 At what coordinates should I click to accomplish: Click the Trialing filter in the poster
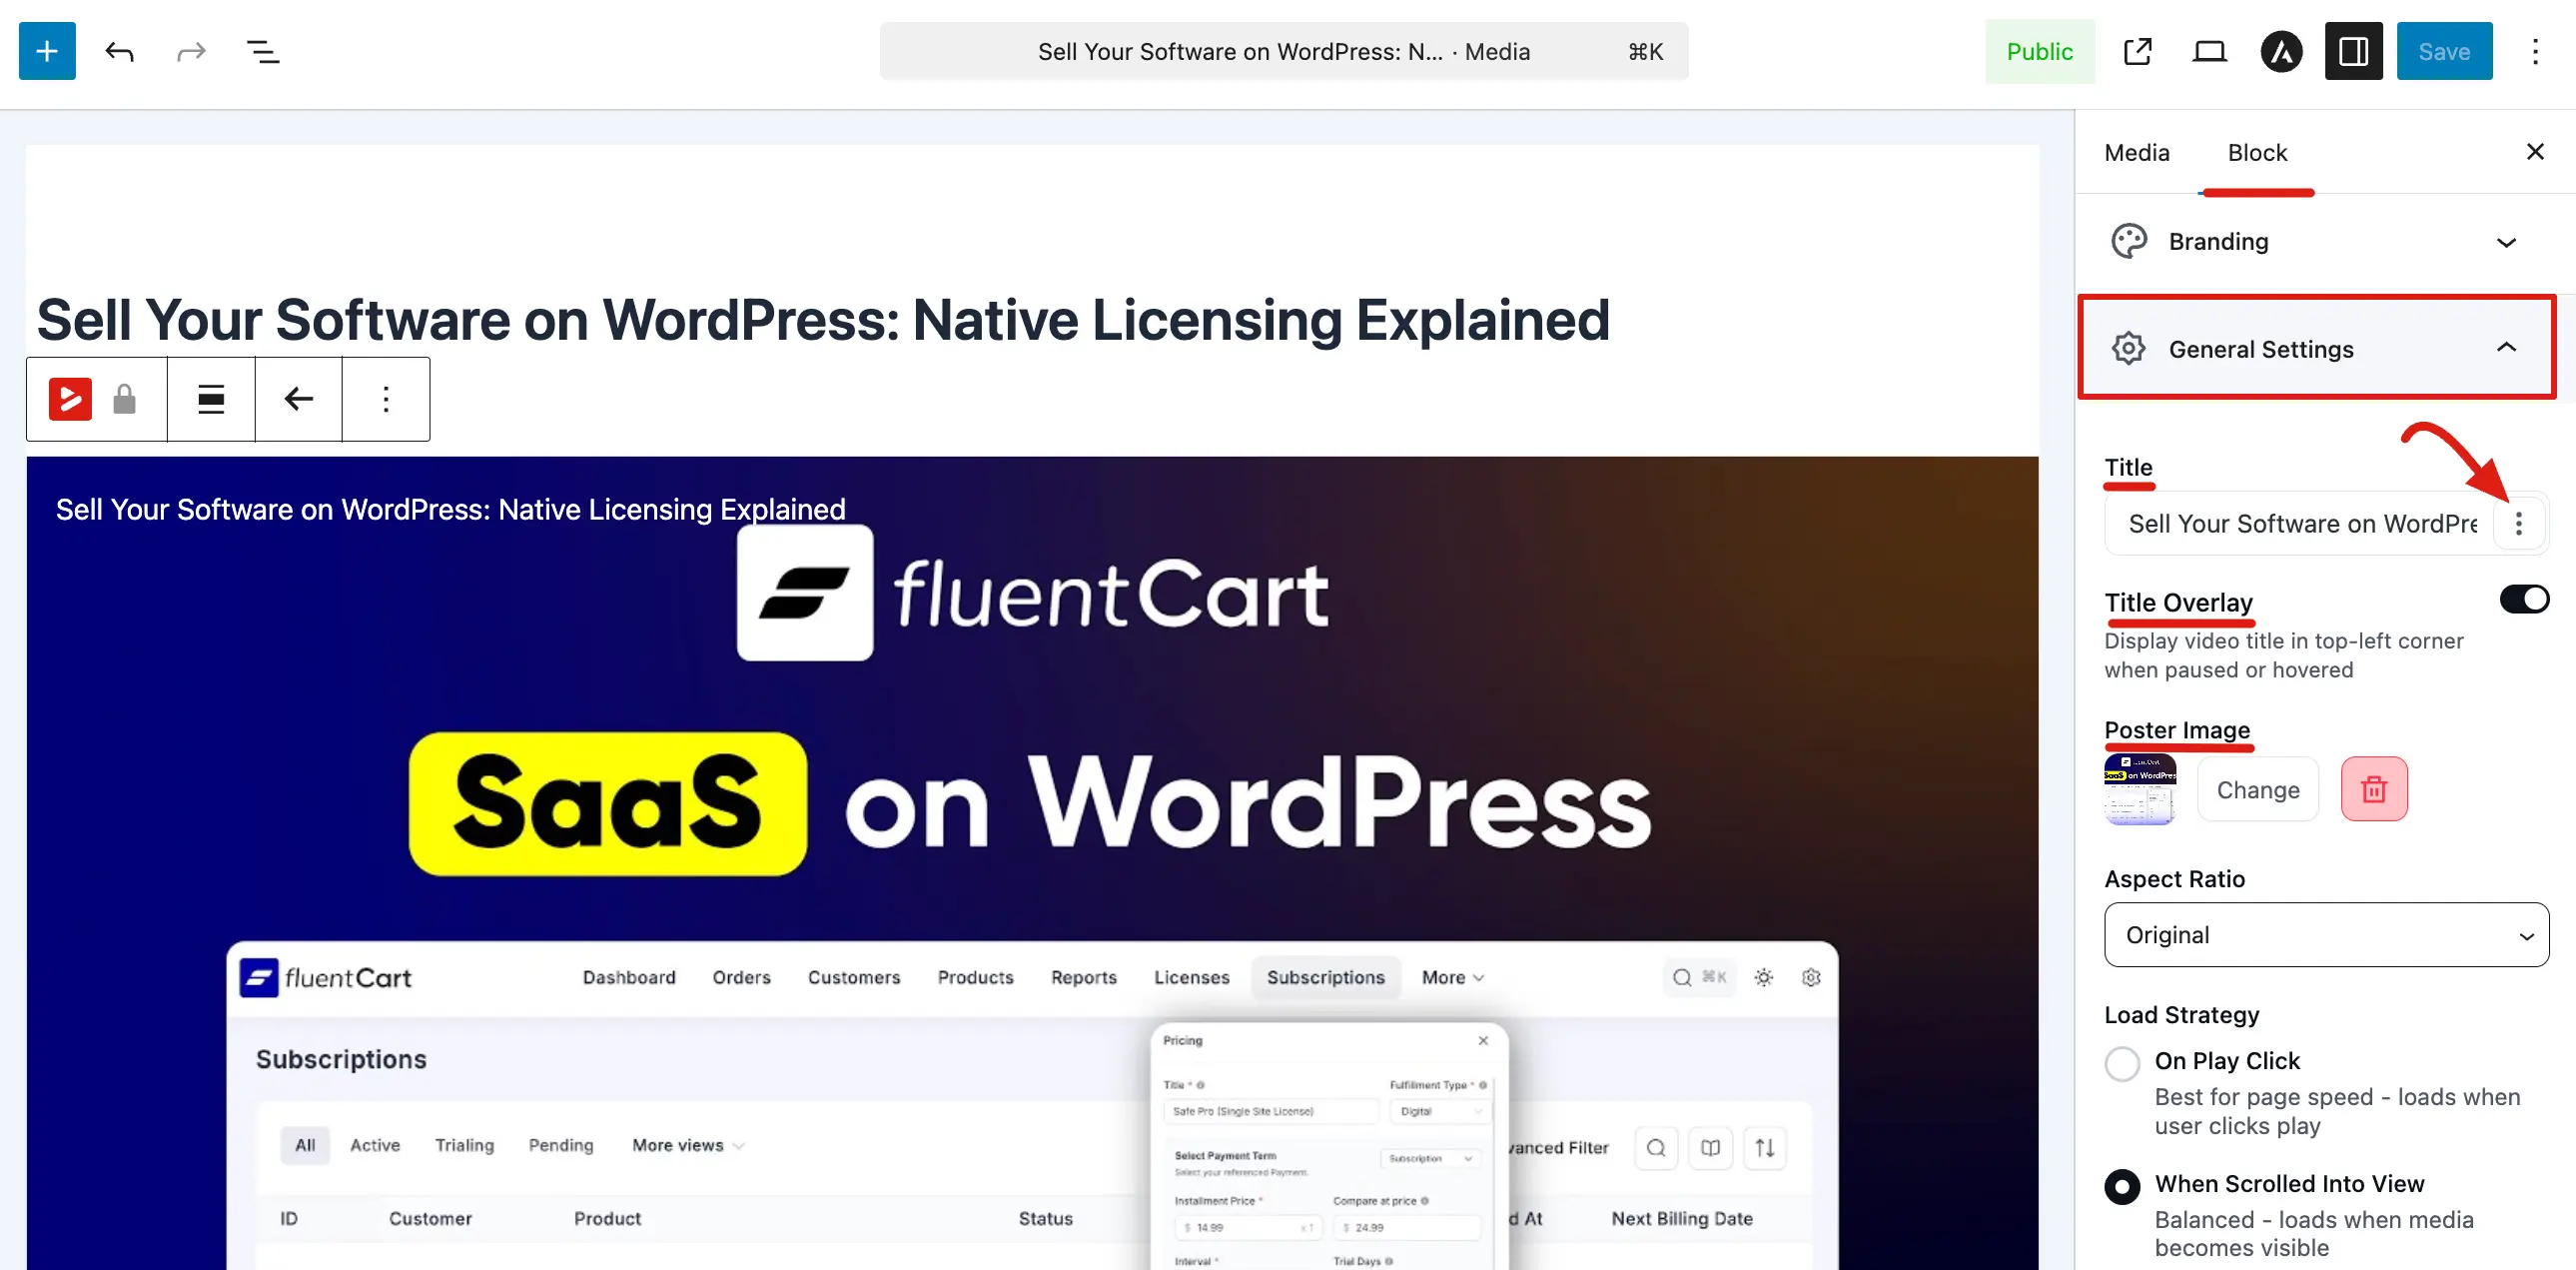coord(464,1145)
